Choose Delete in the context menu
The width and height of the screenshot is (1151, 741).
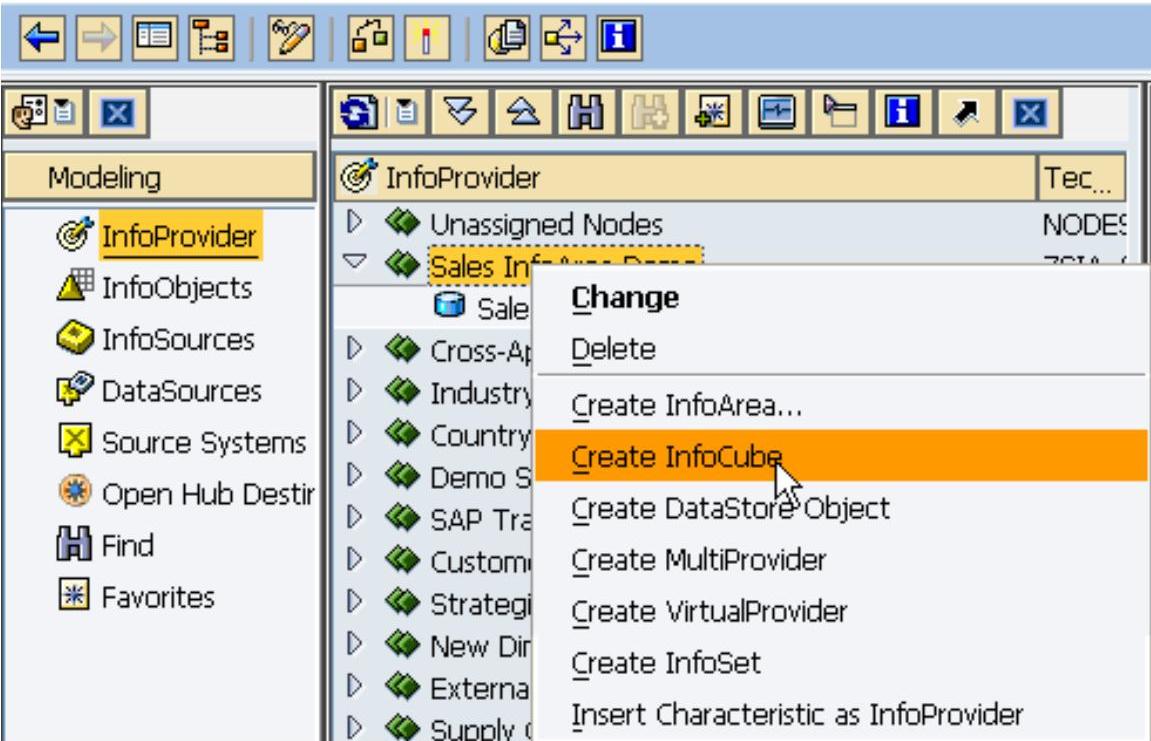(x=613, y=350)
